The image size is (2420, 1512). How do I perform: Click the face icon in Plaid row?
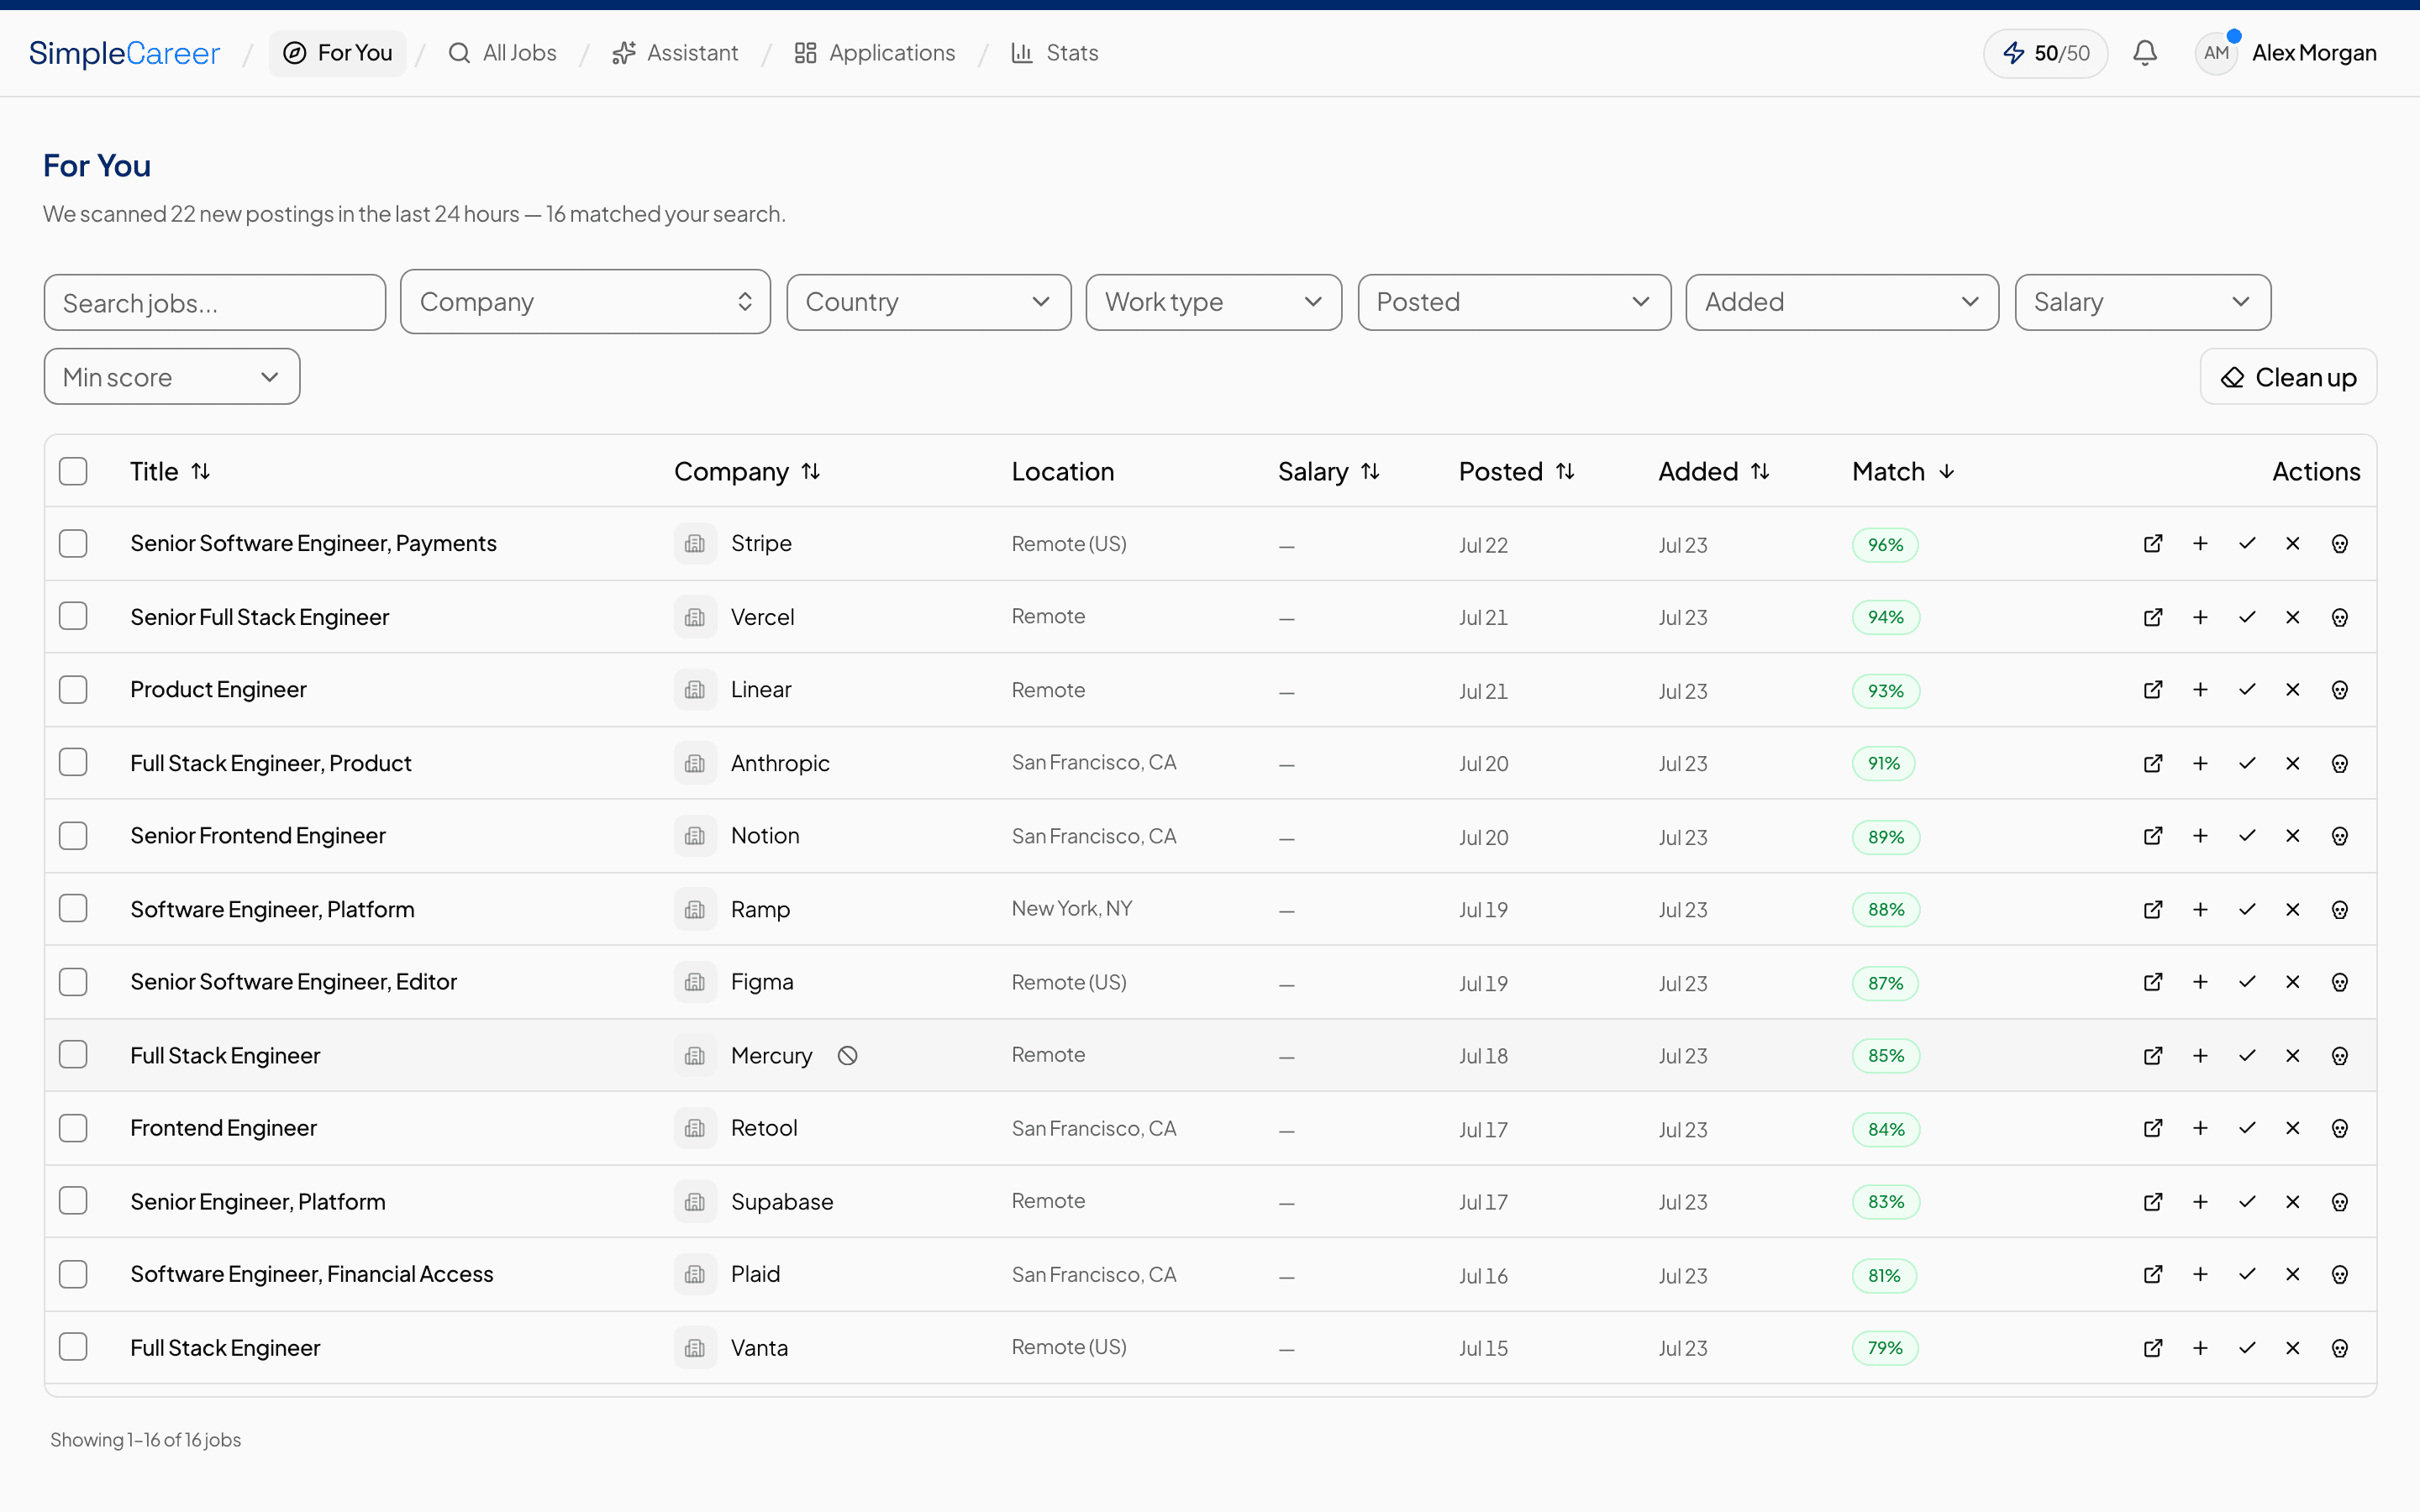coord(2340,1274)
